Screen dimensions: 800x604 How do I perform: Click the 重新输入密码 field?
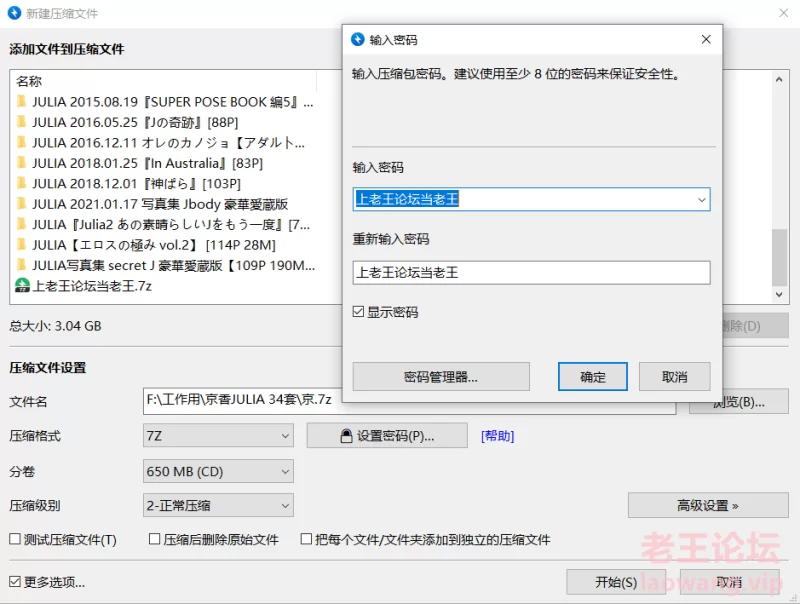pyautogui.click(x=532, y=272)
